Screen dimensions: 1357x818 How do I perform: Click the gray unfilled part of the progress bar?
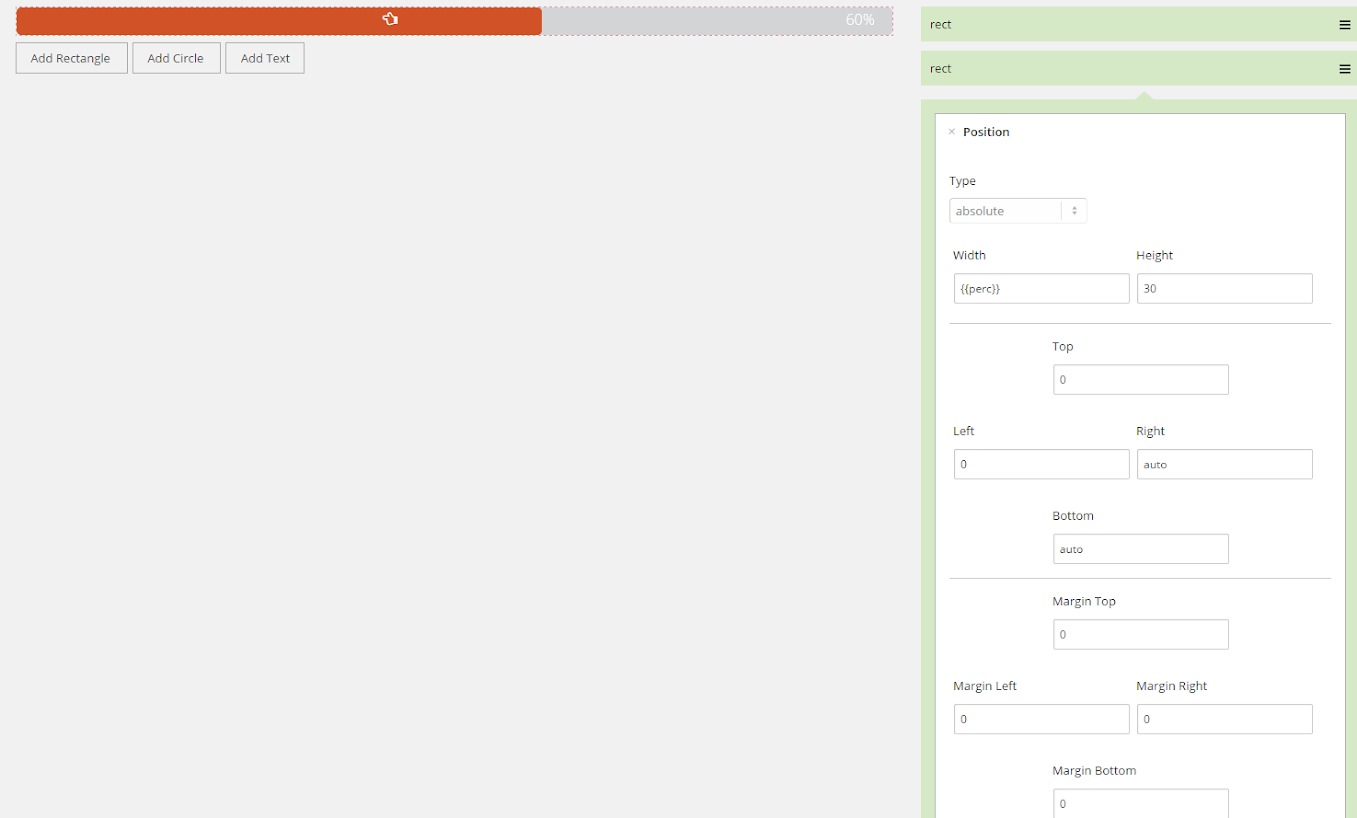690,21
